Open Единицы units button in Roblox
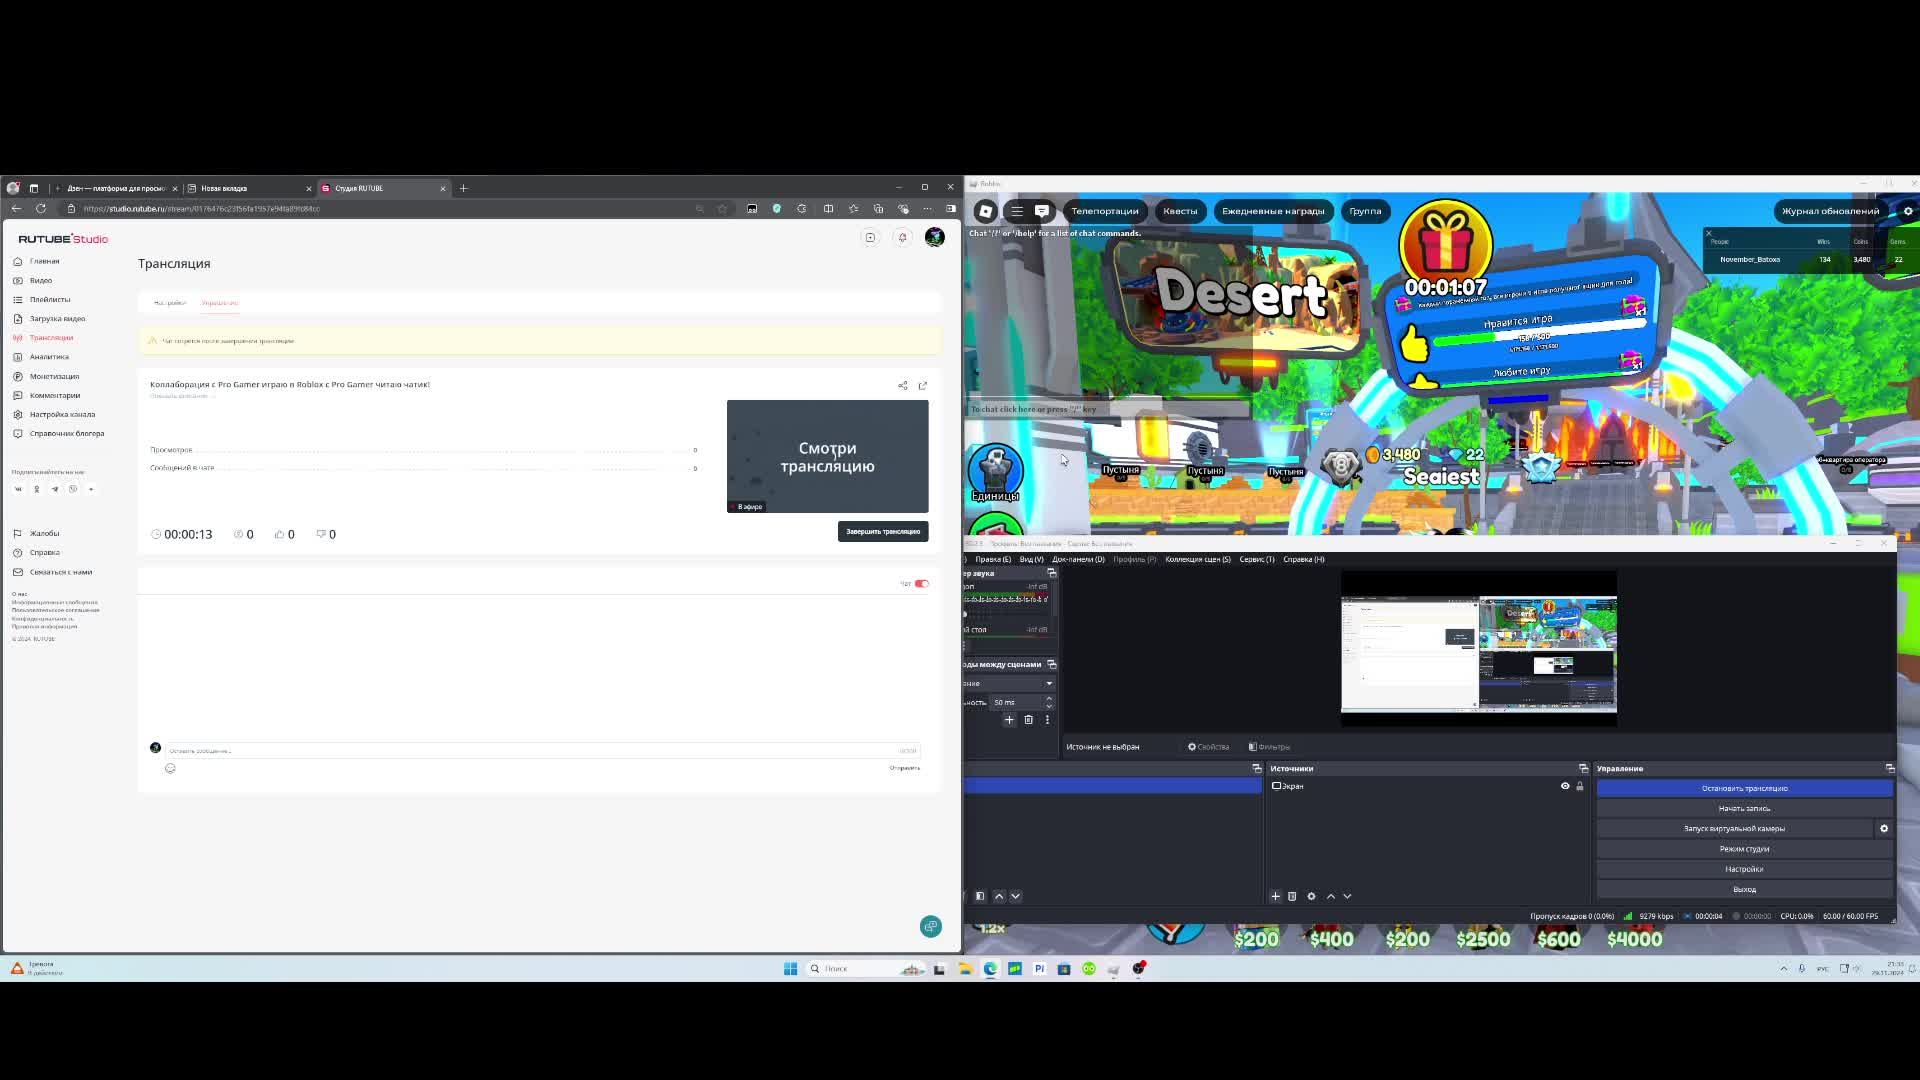 click(x=995, y=472)
